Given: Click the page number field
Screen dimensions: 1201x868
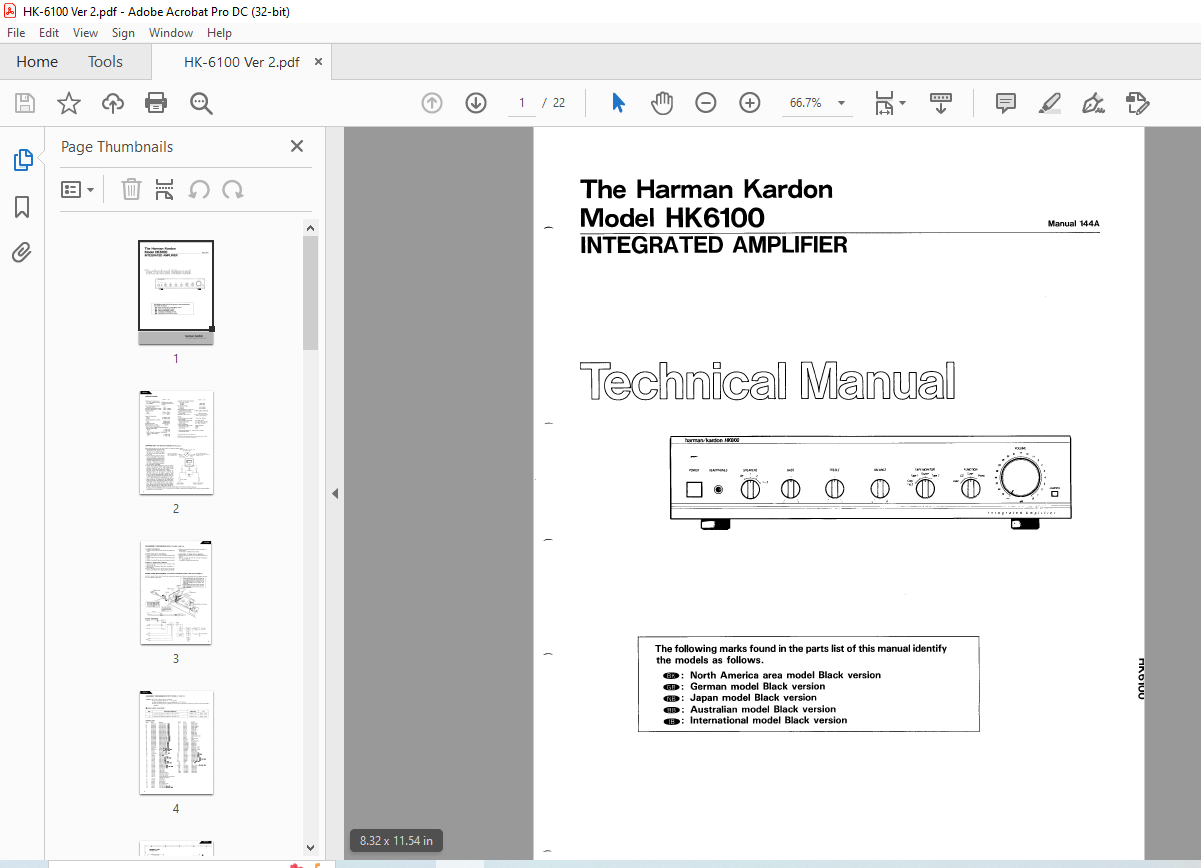Looking at the screenshot, I should coord(522,103).
